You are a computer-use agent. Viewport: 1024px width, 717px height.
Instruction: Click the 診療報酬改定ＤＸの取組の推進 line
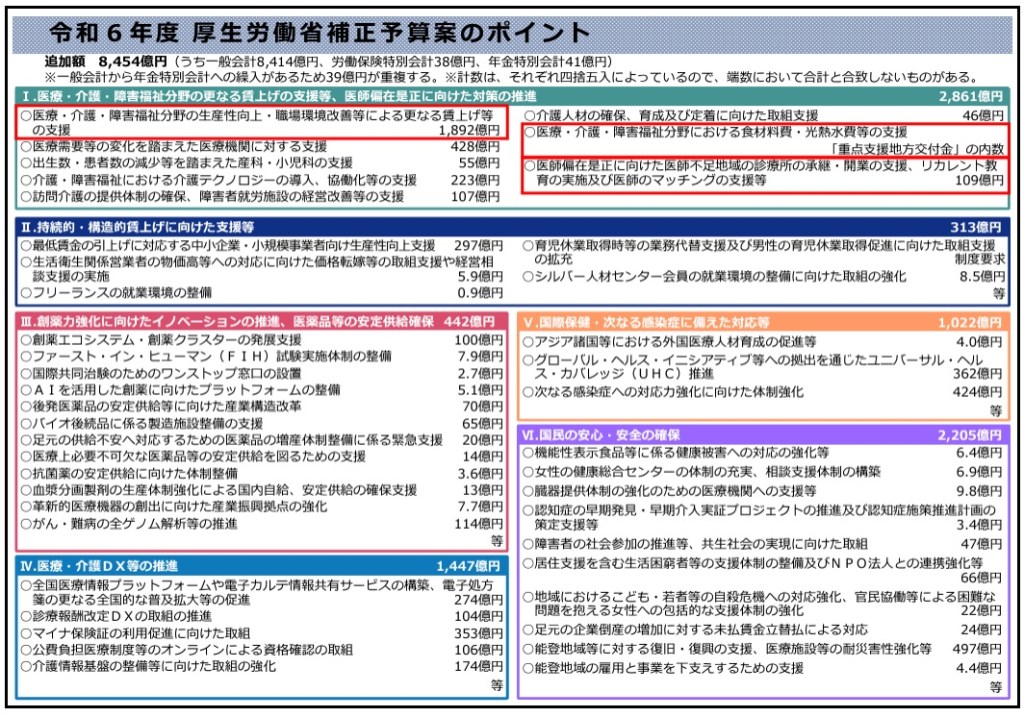tap(122, 617)
